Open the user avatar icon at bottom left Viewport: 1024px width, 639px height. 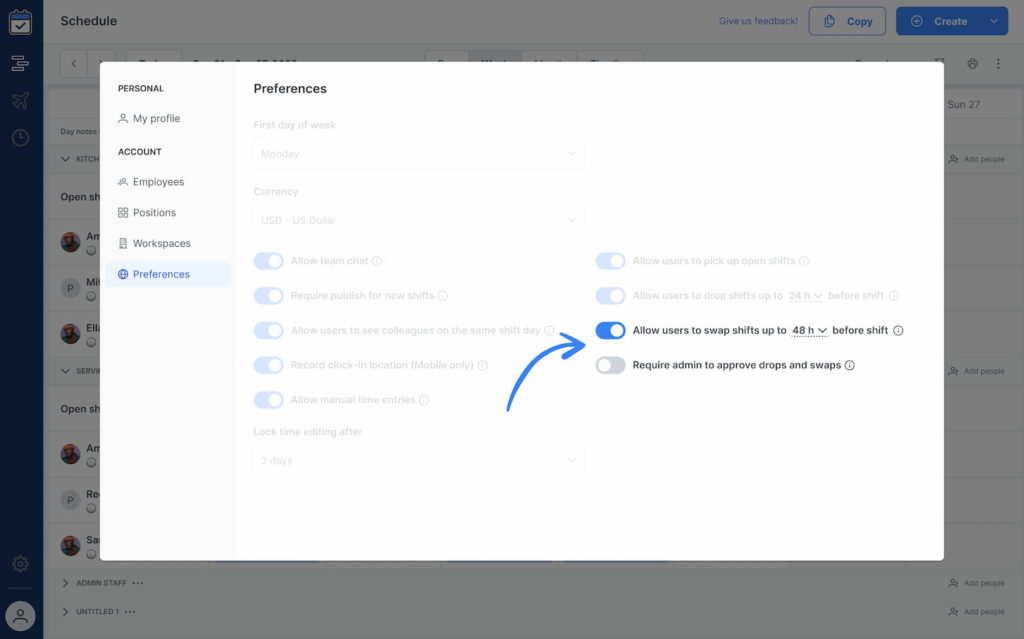click(x=20, y=615)
